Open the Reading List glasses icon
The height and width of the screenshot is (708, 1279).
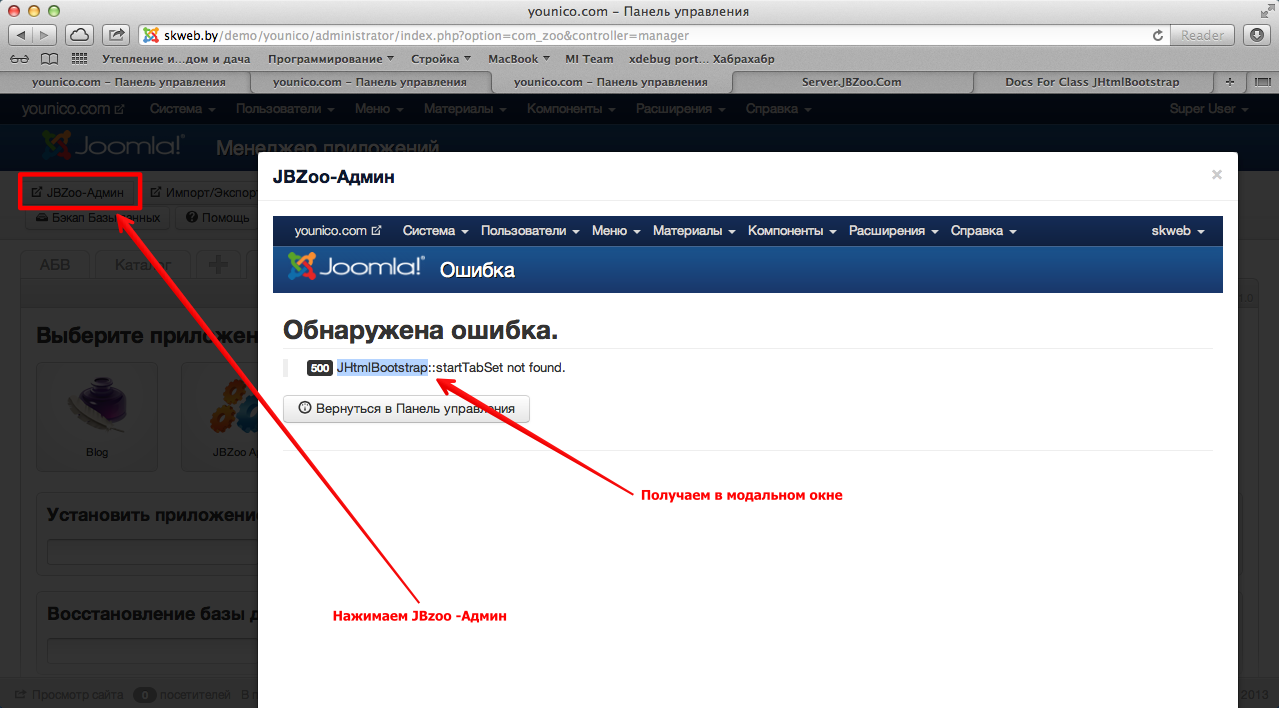20,59
